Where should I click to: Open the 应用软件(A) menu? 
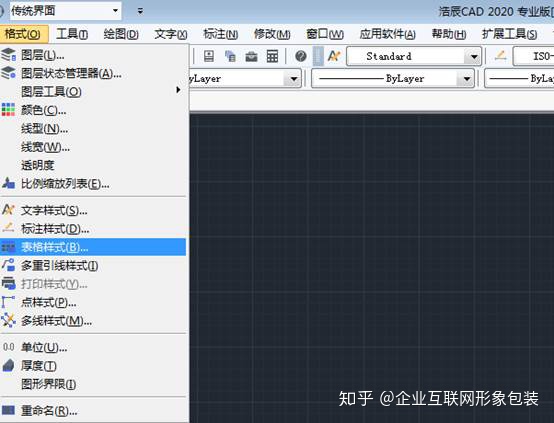tap(388, 34)
